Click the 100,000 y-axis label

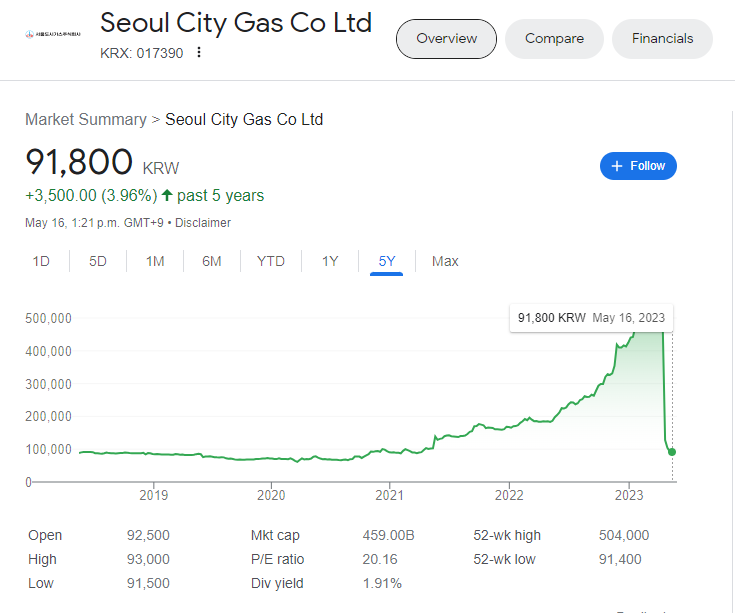(48, 449)
